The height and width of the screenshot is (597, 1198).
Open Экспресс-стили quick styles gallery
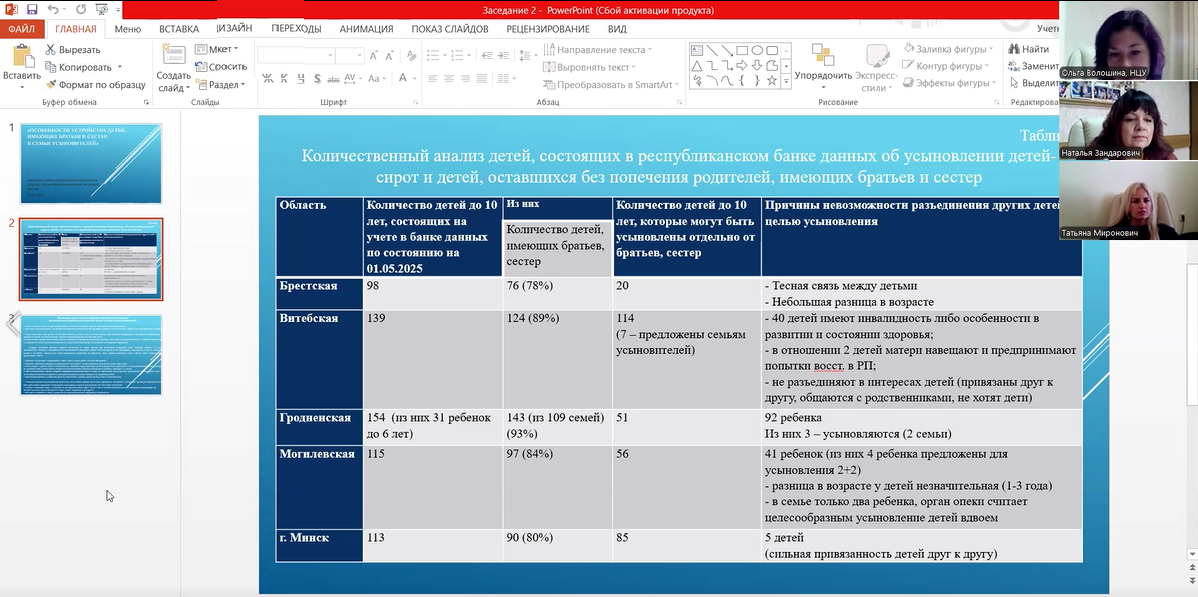pyautogui.click(x=876, y=67)
